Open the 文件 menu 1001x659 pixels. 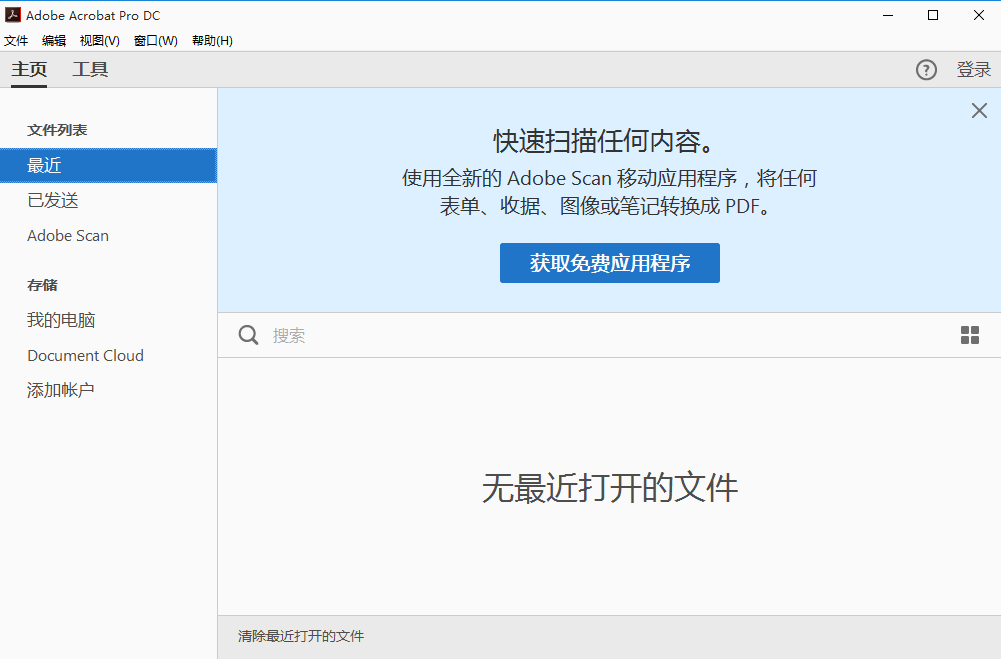pyautogui.click(x=16, y=41)
